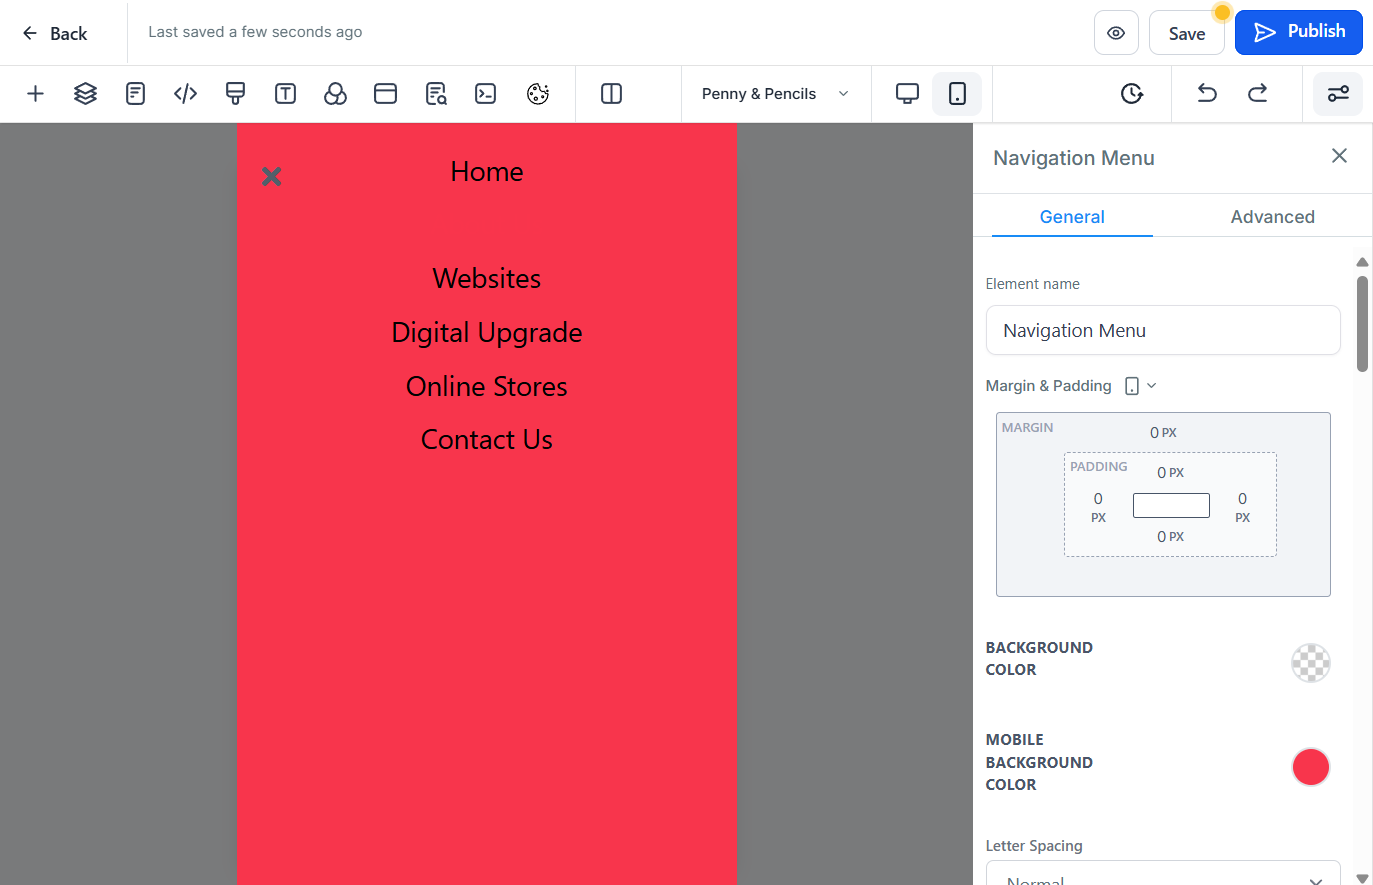This screenshot has width=1373, height=885.
Task: Close the mobile menu with the X icon
Action: coord(271,177)
